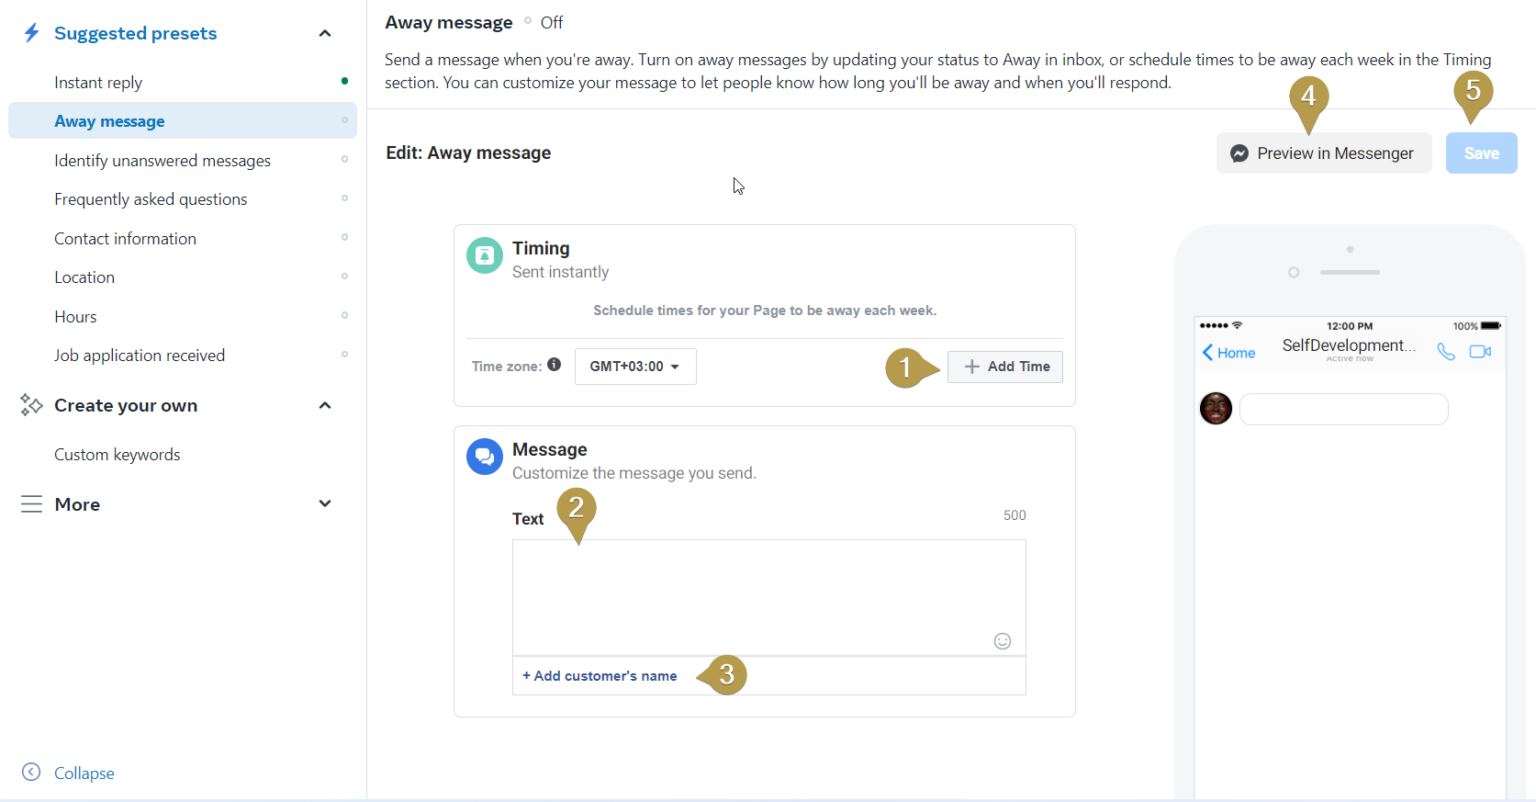Viewport: 1536px width, 802px height.
Task: Click the profile avatar in phone preview
Action: point(1216,408)
